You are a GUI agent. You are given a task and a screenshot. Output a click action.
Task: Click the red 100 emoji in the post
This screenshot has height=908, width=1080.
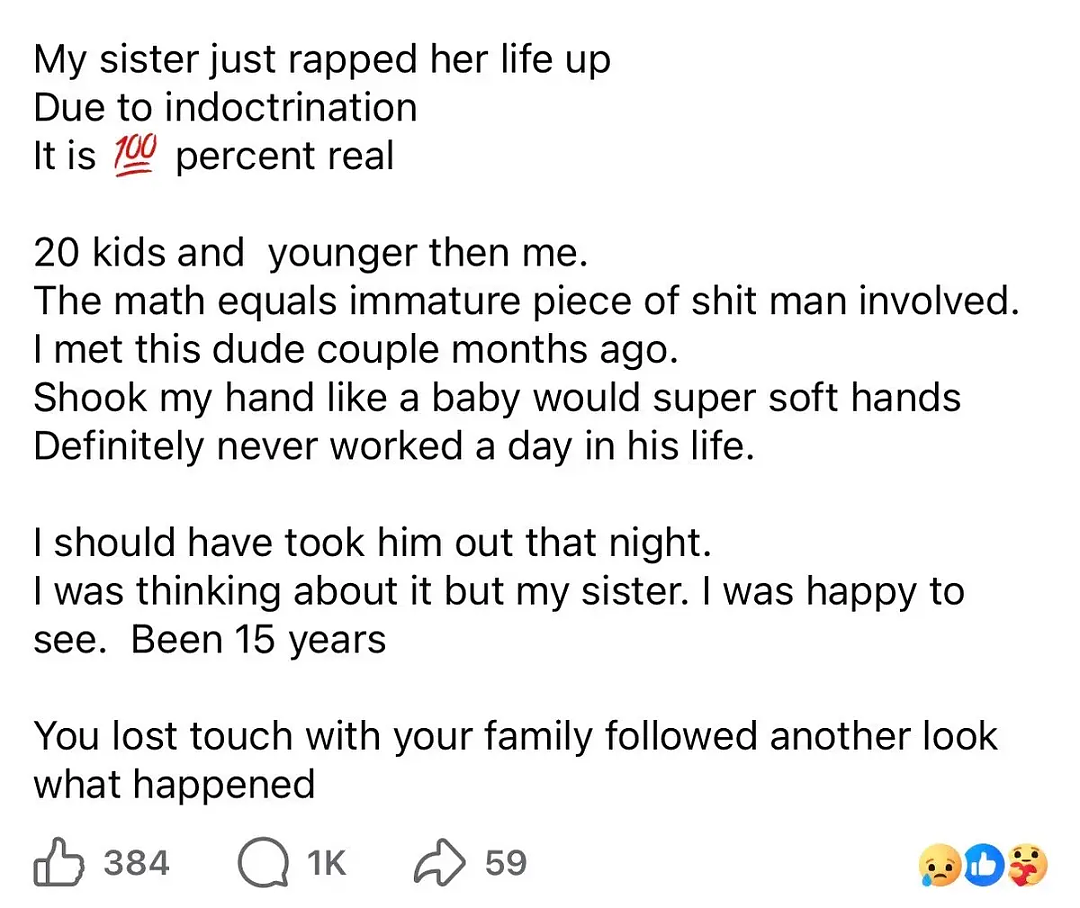[x=135, y=156]
